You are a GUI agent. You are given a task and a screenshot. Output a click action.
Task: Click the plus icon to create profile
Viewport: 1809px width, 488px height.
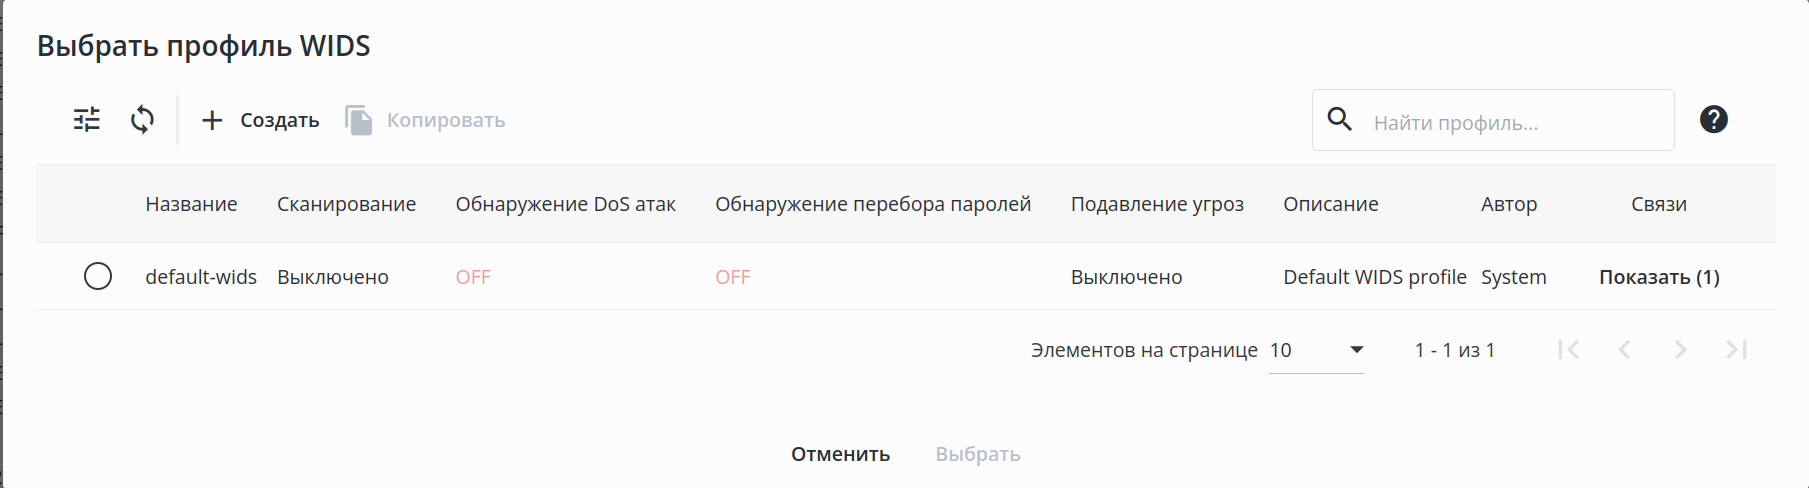click(212, 121)
